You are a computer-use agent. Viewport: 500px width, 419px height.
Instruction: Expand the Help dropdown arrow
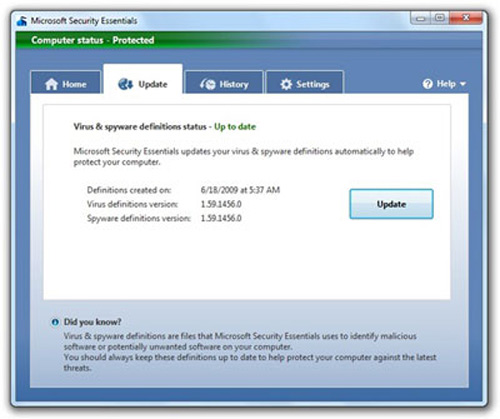pos(463,84)
